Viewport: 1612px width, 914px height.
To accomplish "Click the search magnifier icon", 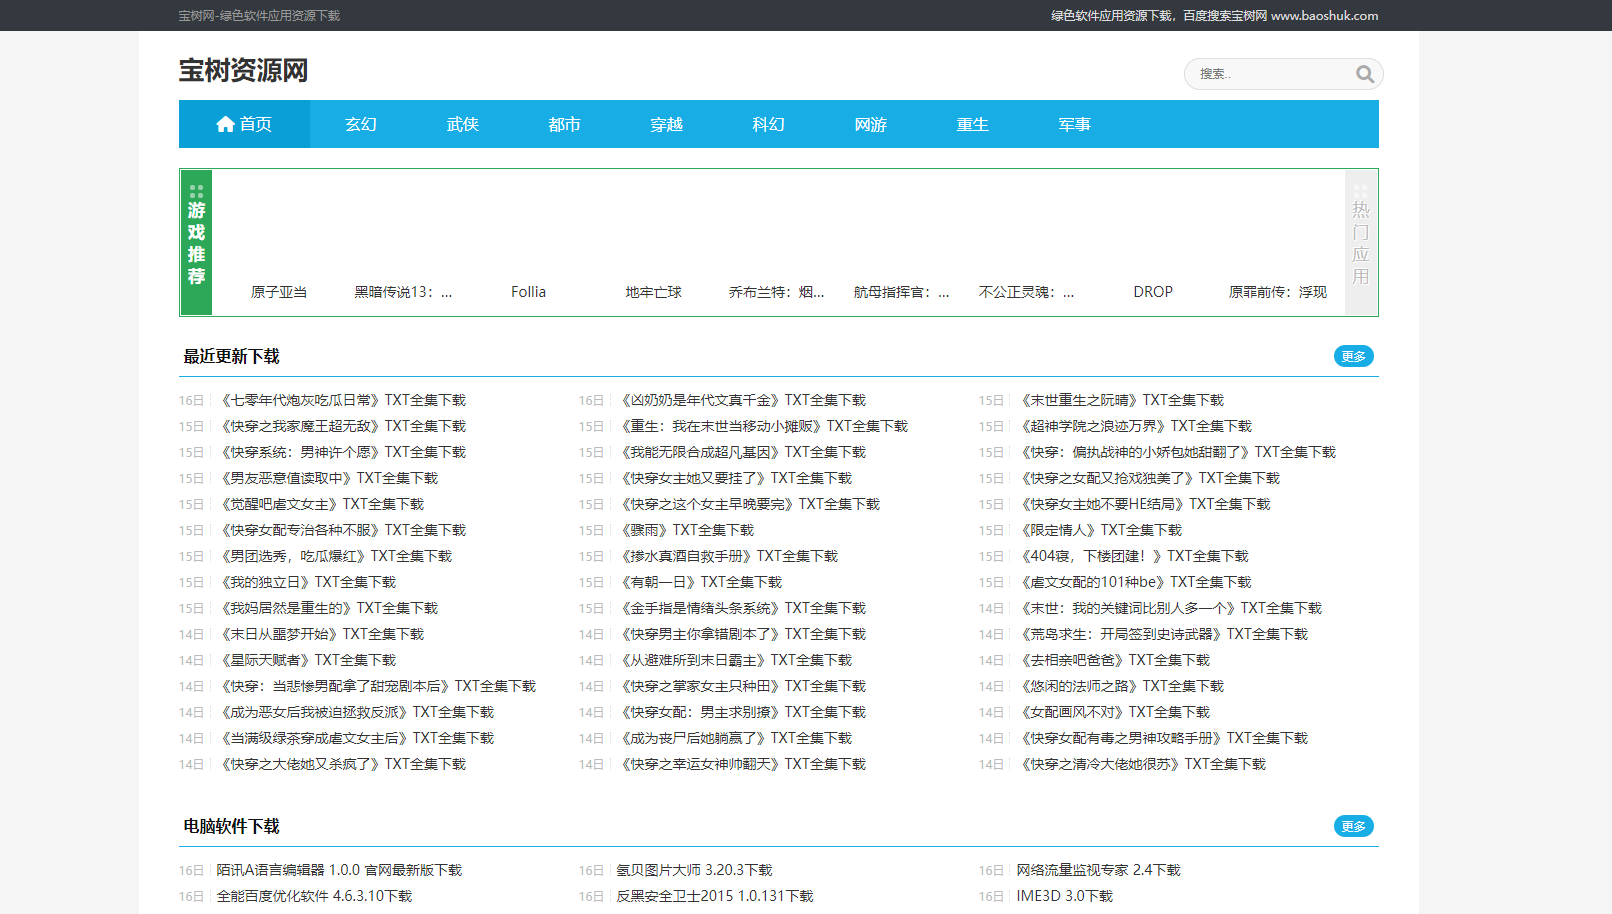I will [x=1364, y=74].
